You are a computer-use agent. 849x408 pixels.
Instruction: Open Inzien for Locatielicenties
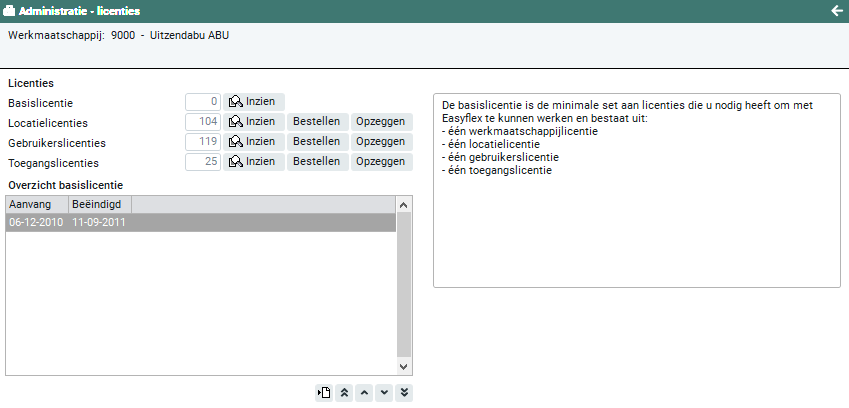coord(254,121)
